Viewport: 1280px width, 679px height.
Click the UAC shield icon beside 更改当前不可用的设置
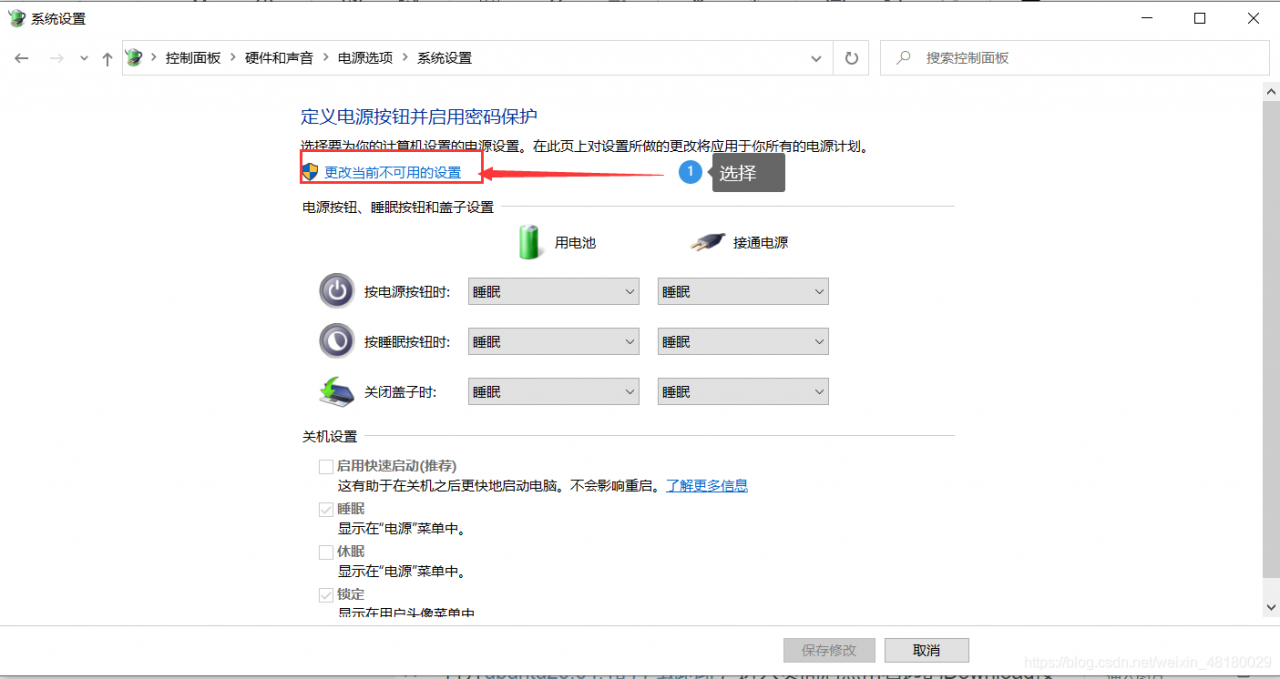coord(310,171)
